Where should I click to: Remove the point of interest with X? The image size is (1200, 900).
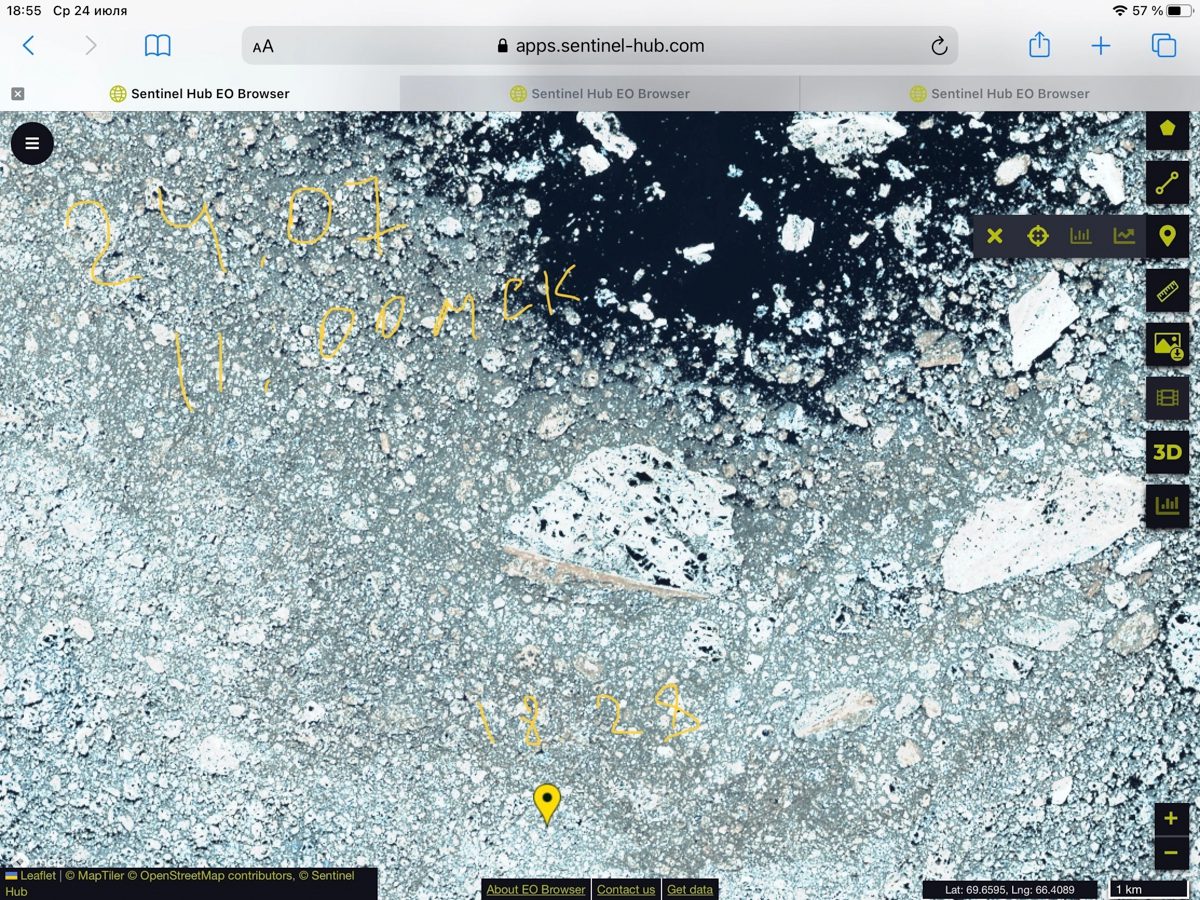(994, 237)
